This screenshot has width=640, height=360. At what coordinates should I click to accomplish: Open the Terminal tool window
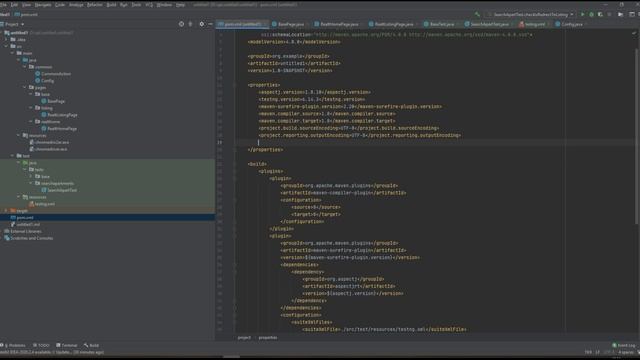coord(67,345)
